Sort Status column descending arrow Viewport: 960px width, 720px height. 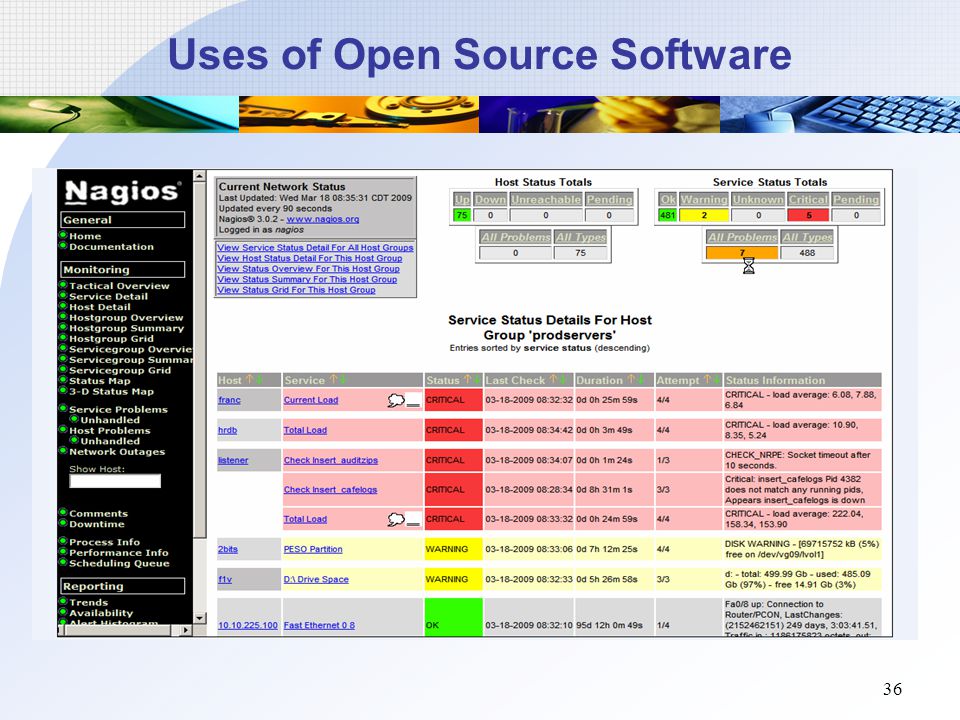476,380
